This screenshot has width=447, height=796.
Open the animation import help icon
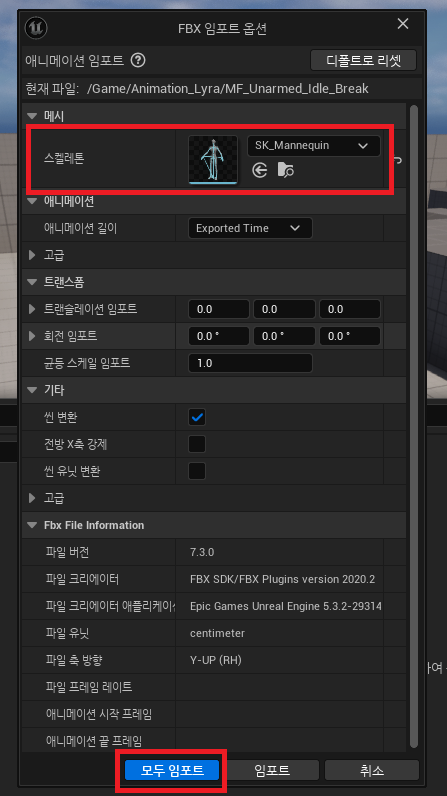[x=138, y=61]
